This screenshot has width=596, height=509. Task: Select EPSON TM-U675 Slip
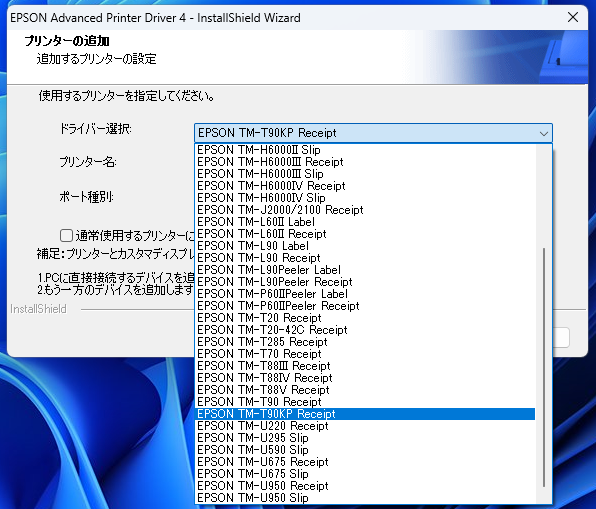[x=365, y=474]
